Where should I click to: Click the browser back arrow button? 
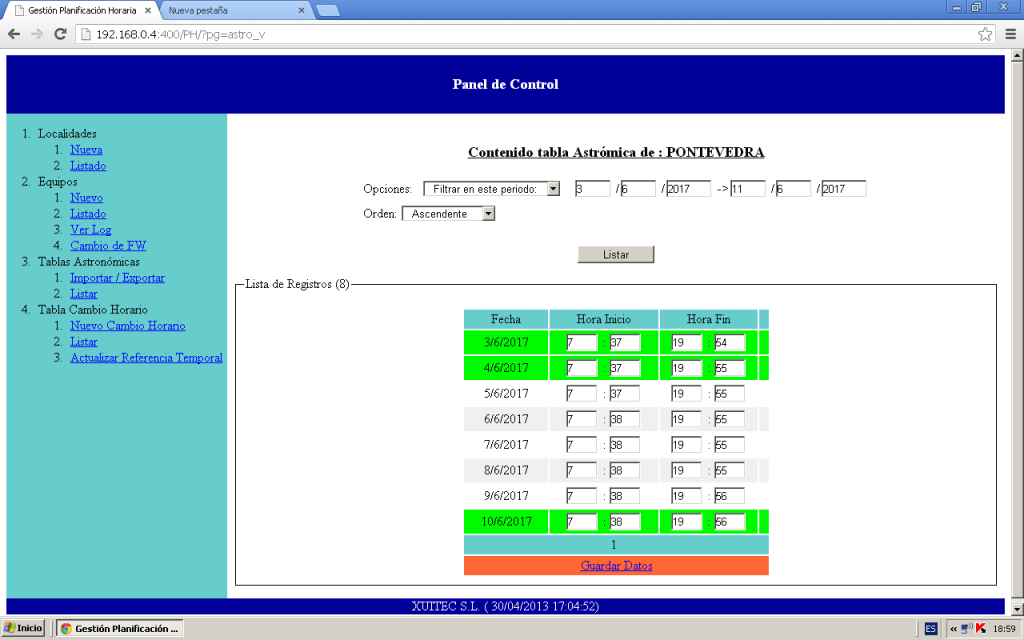pos(14,34)
